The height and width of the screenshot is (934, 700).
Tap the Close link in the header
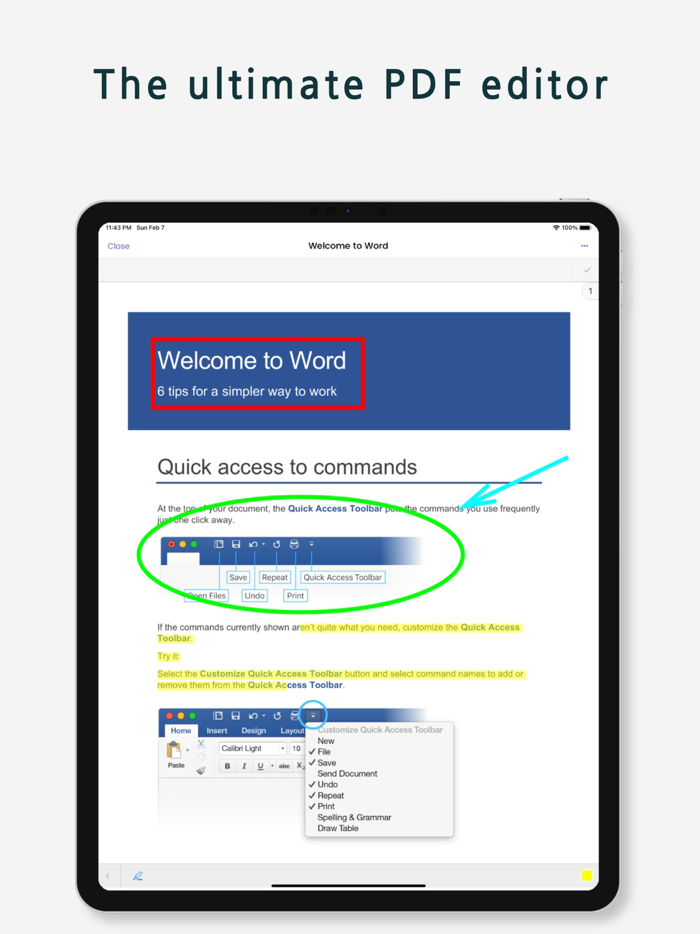pos(118,246)
